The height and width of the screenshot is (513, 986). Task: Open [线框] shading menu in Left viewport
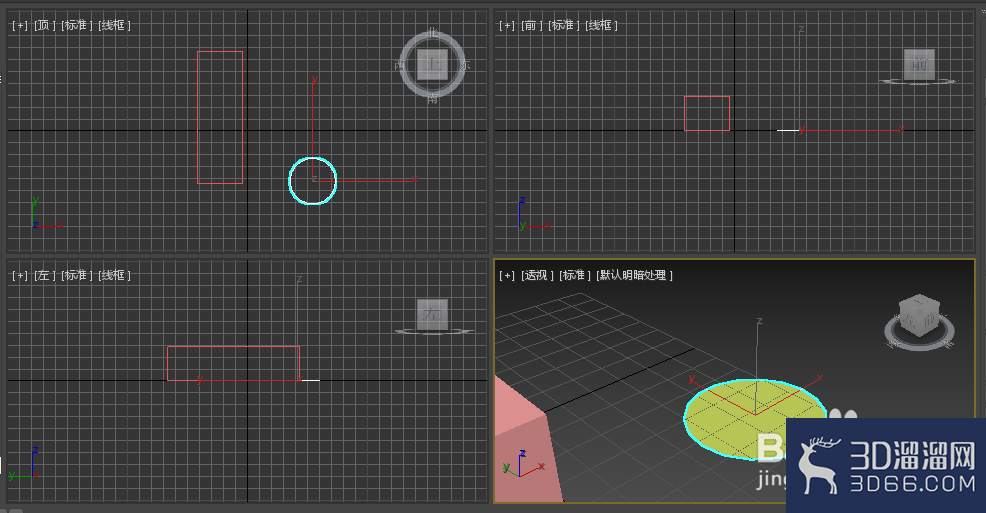pyautogui.click(x=114, y=275)
